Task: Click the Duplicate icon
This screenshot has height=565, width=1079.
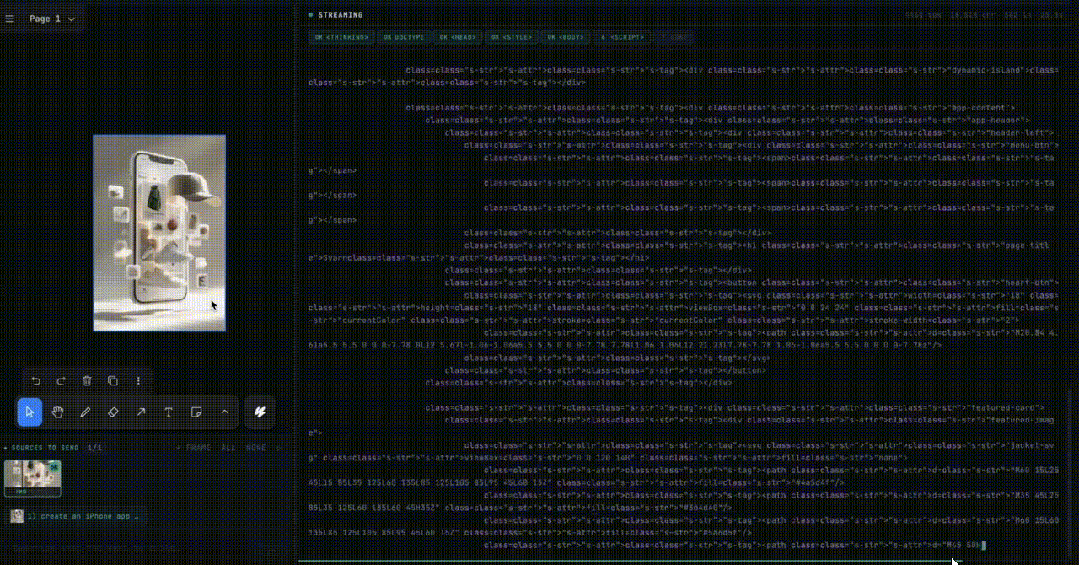Action: 112,381
